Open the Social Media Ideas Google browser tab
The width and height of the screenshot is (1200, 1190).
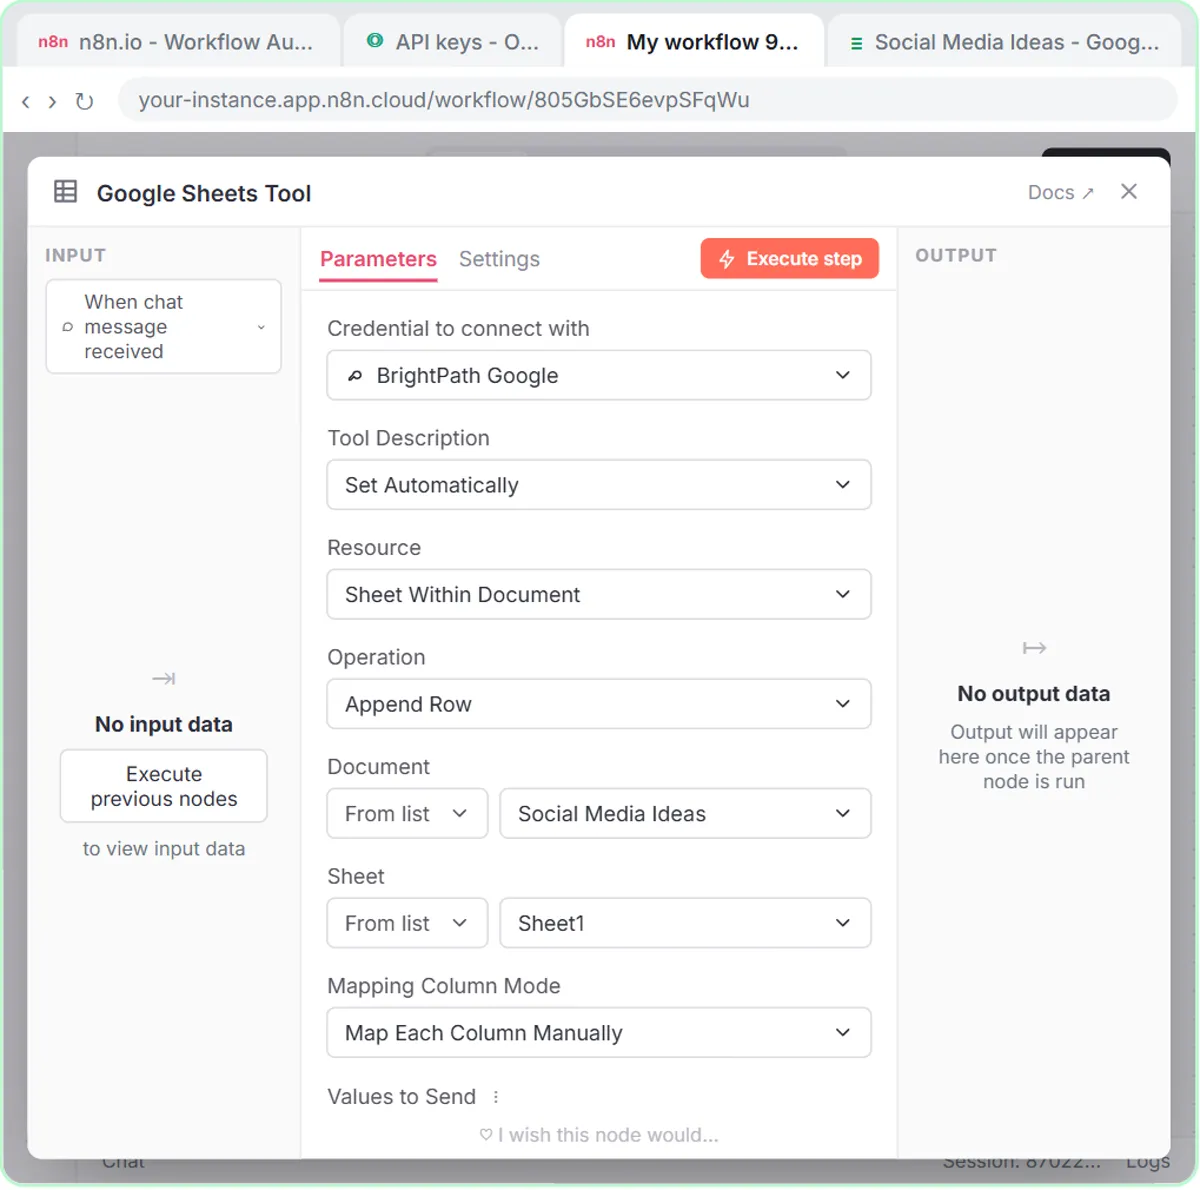(1006, 42)
